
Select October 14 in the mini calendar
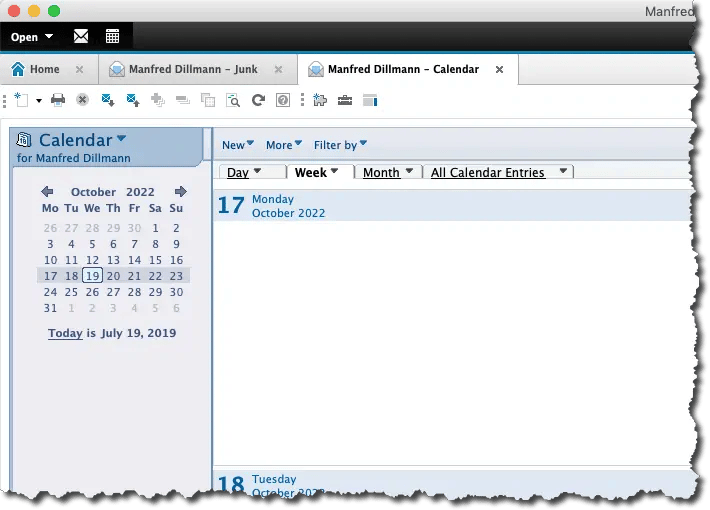pyautogui.click(x=134, y=260)
